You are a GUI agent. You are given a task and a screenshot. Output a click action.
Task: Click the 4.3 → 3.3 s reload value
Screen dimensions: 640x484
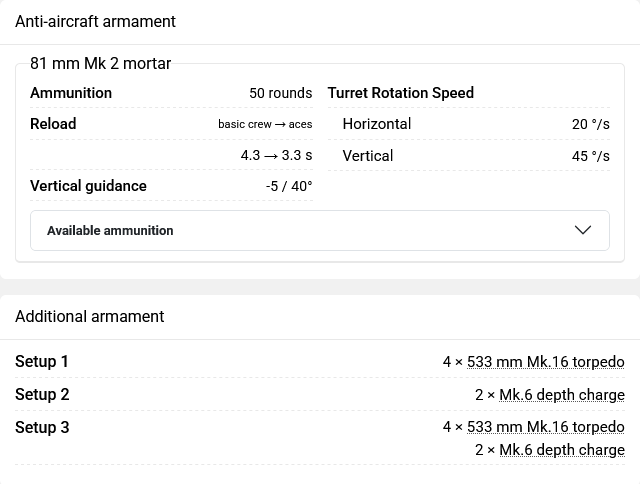coord(276,155)
